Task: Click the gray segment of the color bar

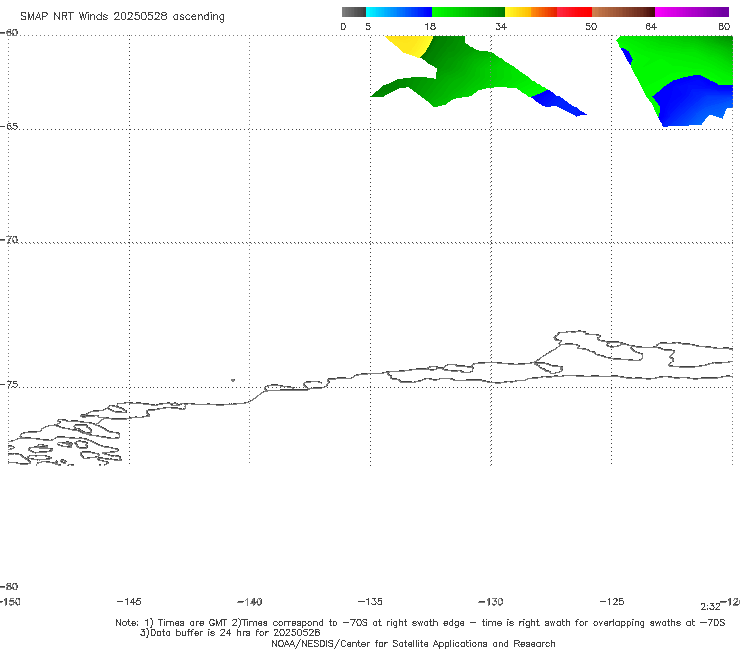Action: (354, 12)
